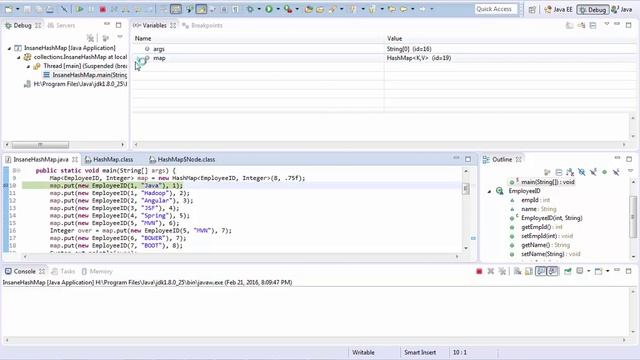The height and width of the screenshot is (360, 640).
Task: Click Remove All Terminated Launches in Console
Action: click(502, 271)
